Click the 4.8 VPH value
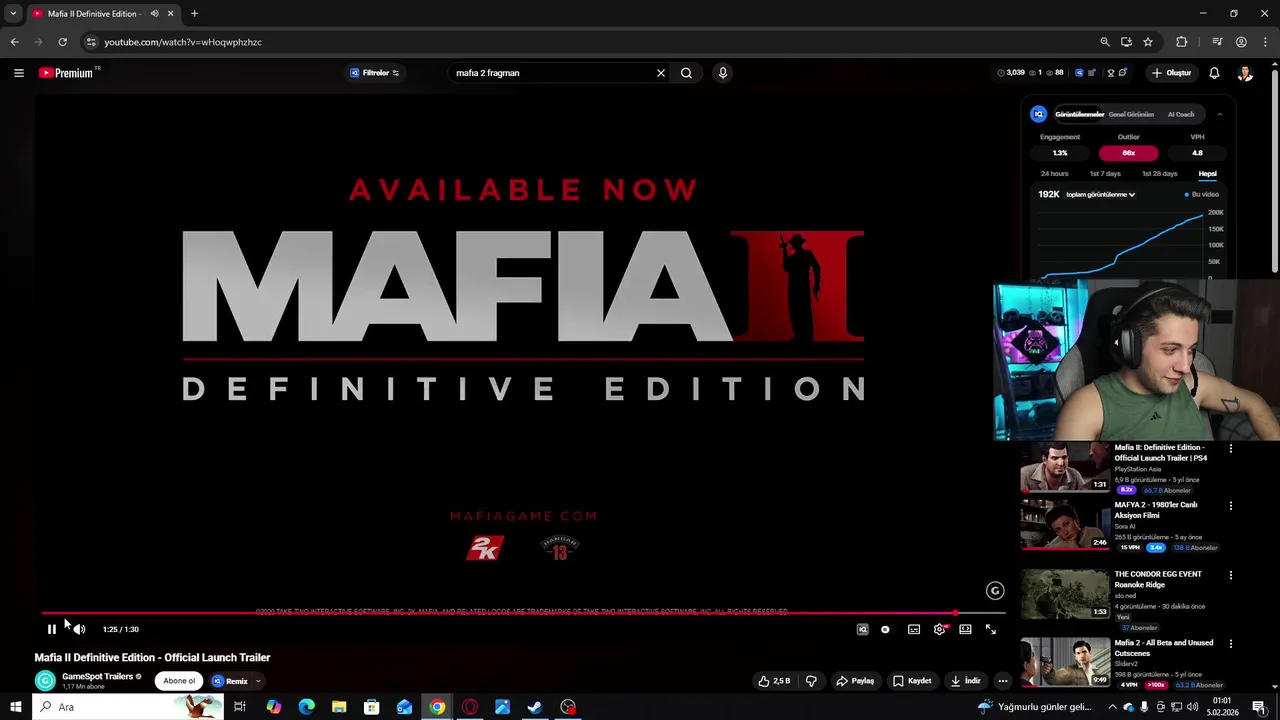This screenshot has height=720, width=1280. pyautogui.click(x=1197, y=153)
